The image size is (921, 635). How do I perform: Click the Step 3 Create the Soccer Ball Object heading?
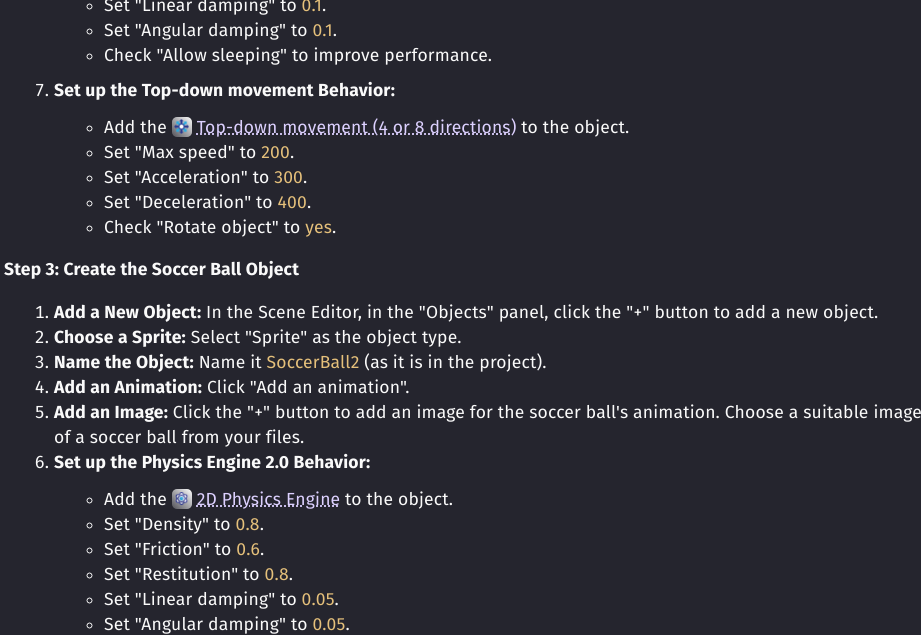tap(152, 269)
